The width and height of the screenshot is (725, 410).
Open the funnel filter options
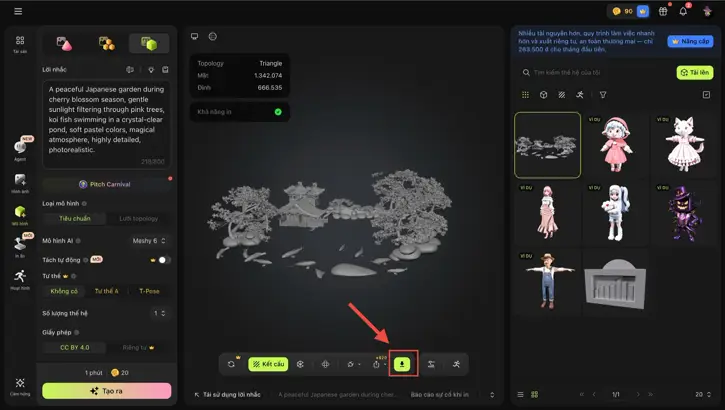click(603, 95)
